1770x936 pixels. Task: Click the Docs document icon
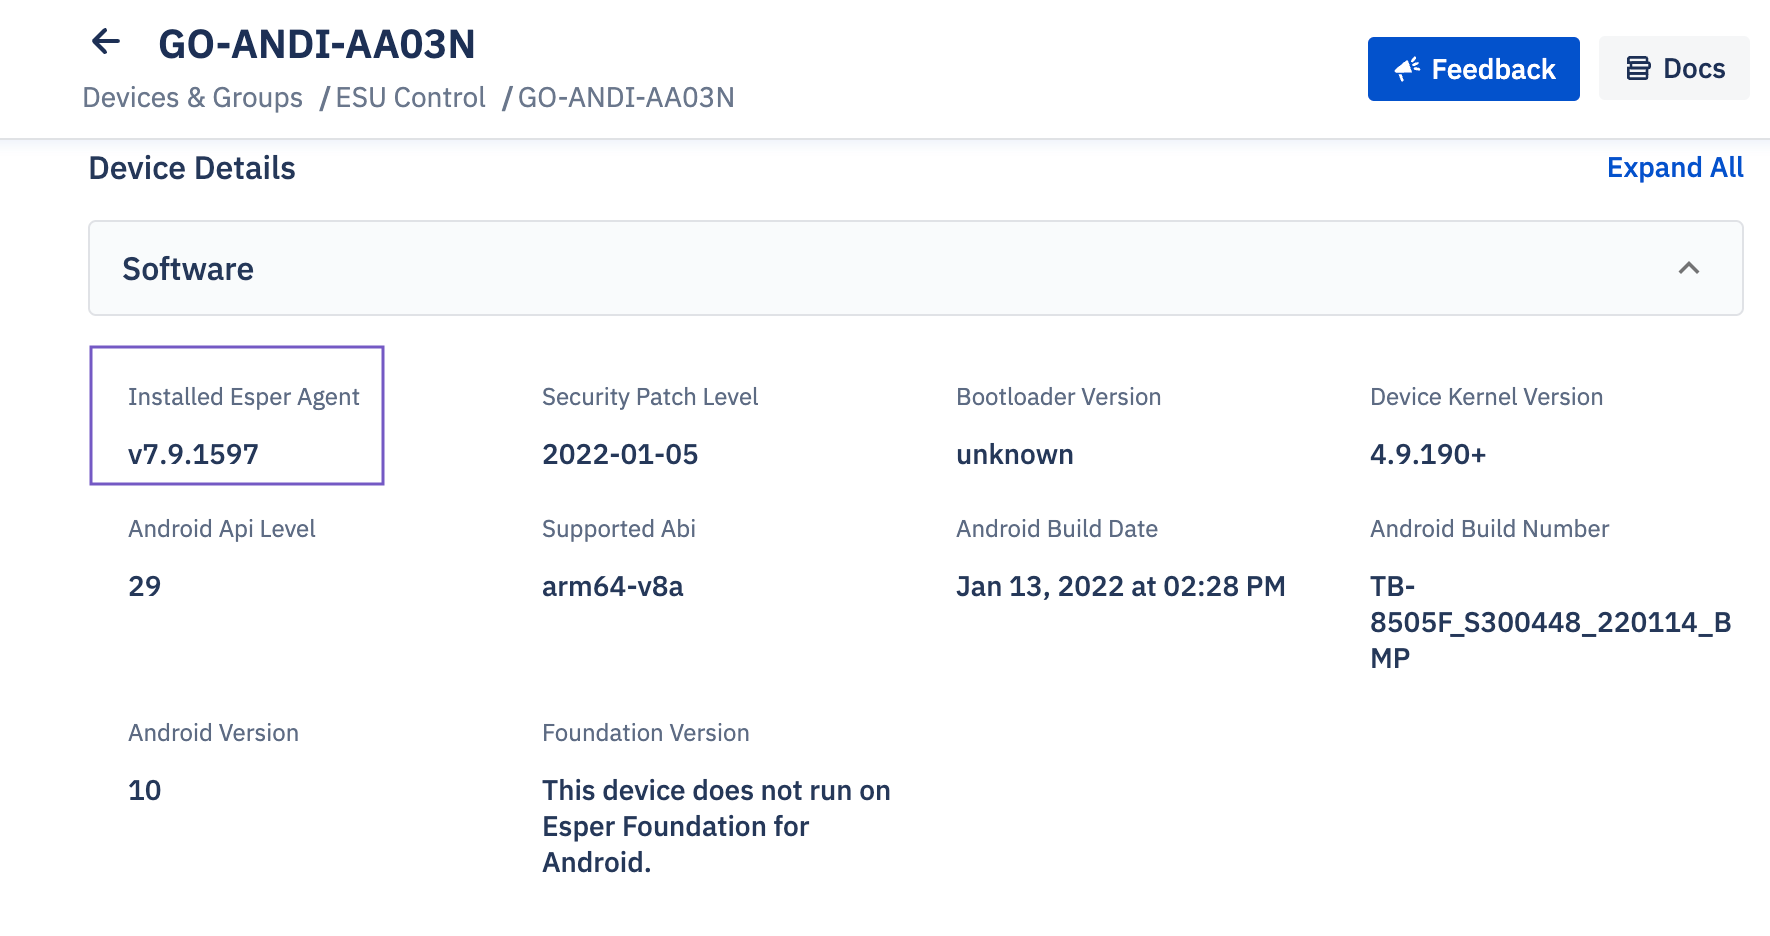[x=1638, y=69]
